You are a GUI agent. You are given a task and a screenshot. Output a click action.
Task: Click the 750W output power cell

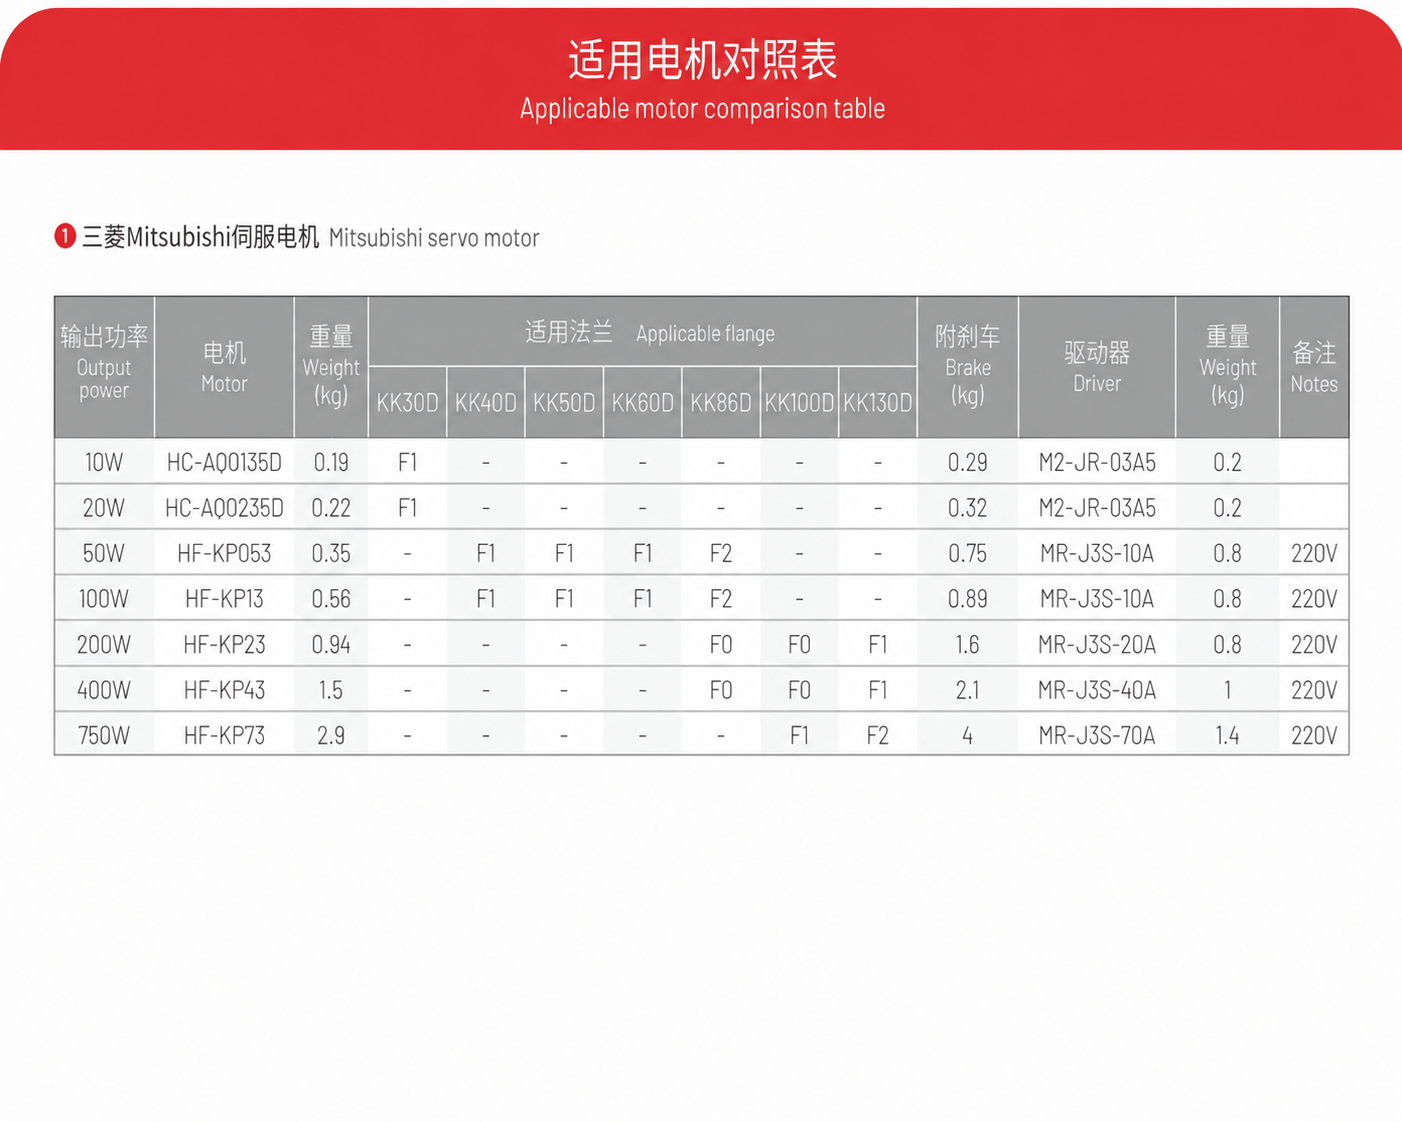104,736
